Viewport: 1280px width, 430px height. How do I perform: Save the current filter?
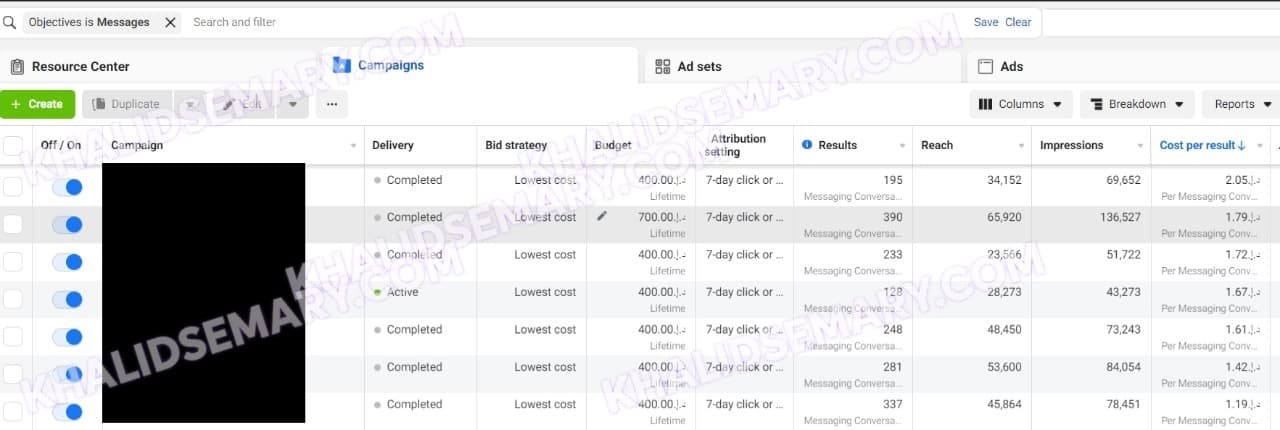point(986,22)
